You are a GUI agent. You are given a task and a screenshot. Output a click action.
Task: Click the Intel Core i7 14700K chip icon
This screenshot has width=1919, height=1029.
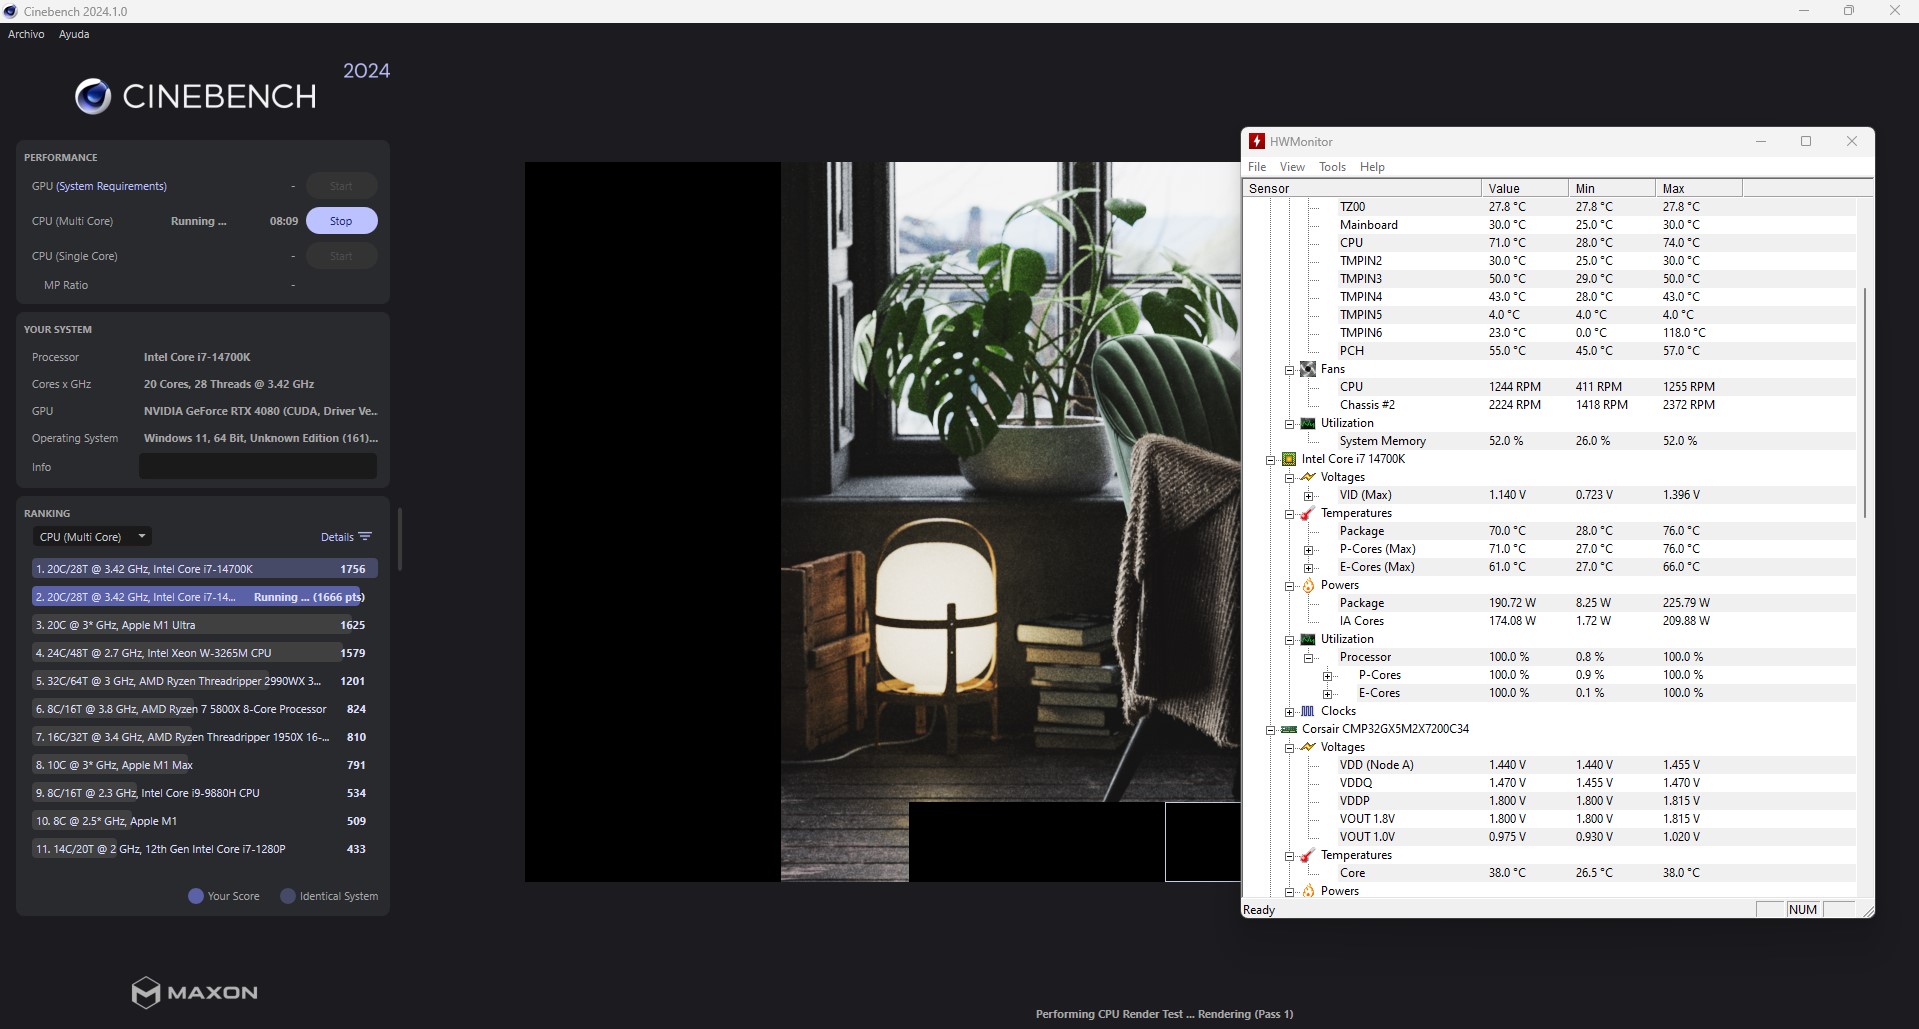(1289, 459)
